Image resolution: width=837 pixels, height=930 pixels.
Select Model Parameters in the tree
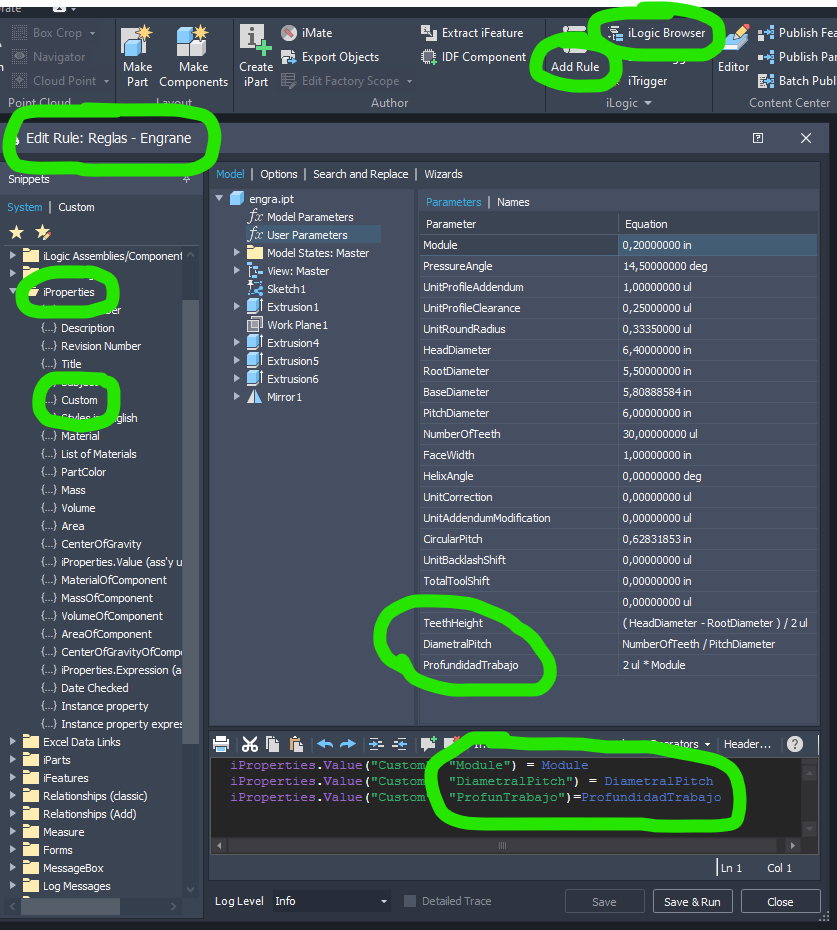(309, 217)
